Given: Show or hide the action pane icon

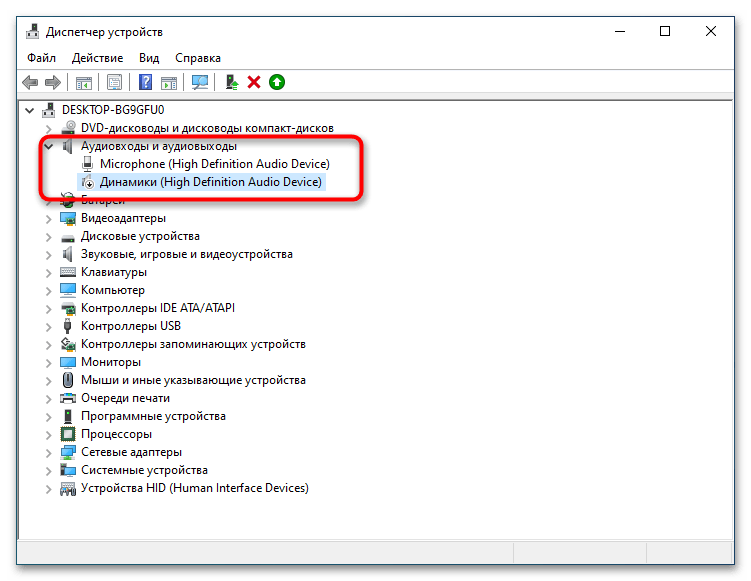Looking at the screenshot, I should 169,82.
